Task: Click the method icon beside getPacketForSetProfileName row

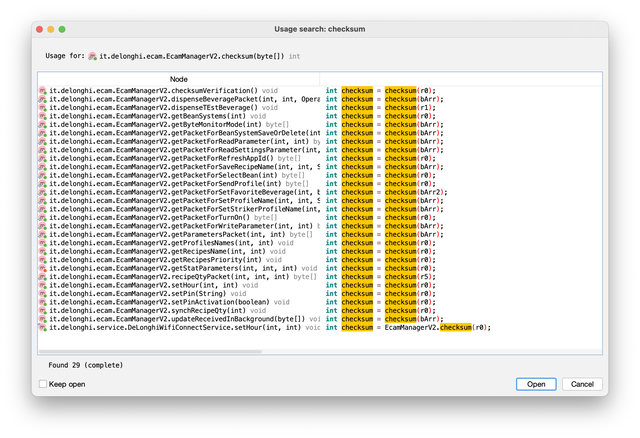Action: coord(43,201)
